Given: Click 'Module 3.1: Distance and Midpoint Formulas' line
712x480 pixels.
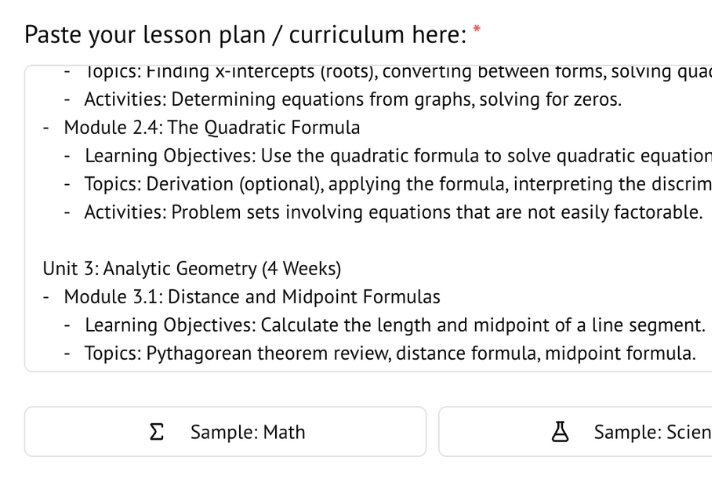Looking at the screenshot, I should click(x=251, y=297).
